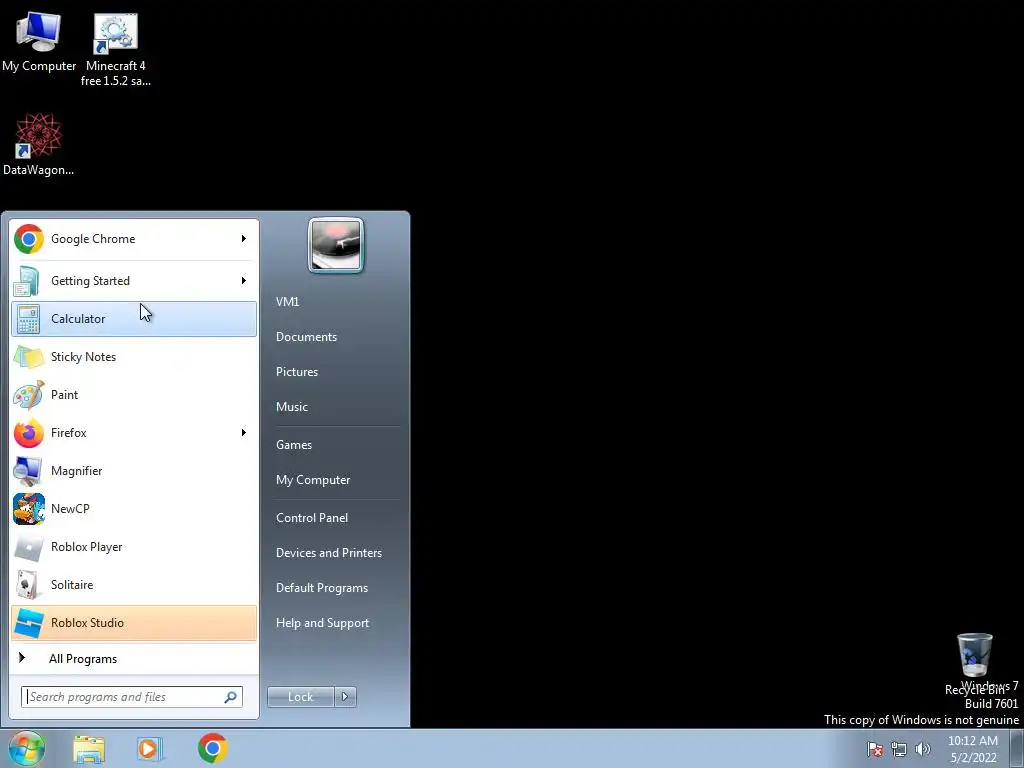Screen dimensions: 1024x768
Task: Open the NewCP app icon
Action: 28,509
